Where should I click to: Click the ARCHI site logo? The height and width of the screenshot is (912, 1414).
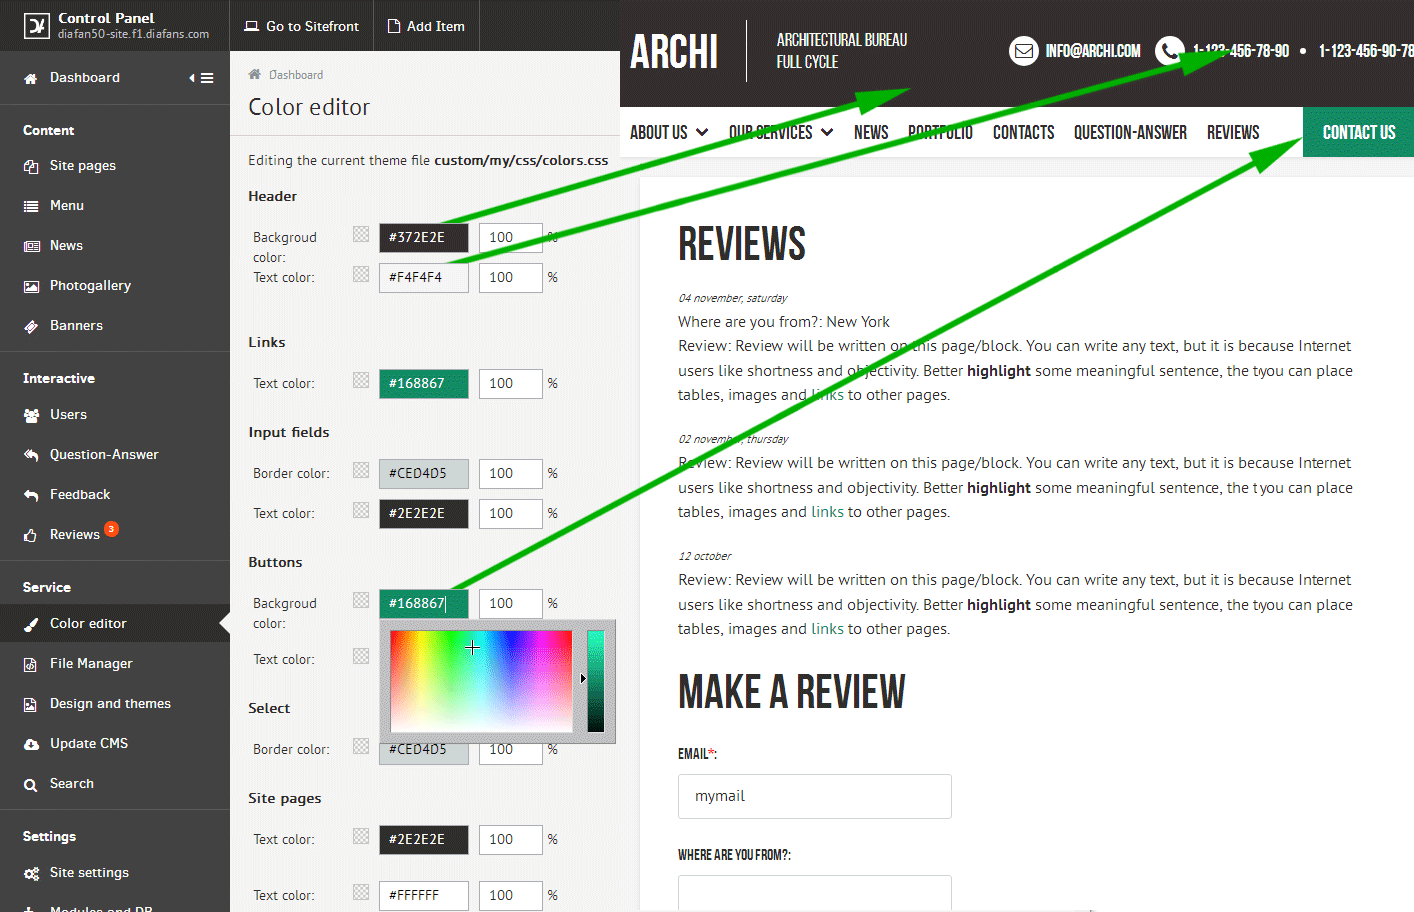[x=674, y=52]
